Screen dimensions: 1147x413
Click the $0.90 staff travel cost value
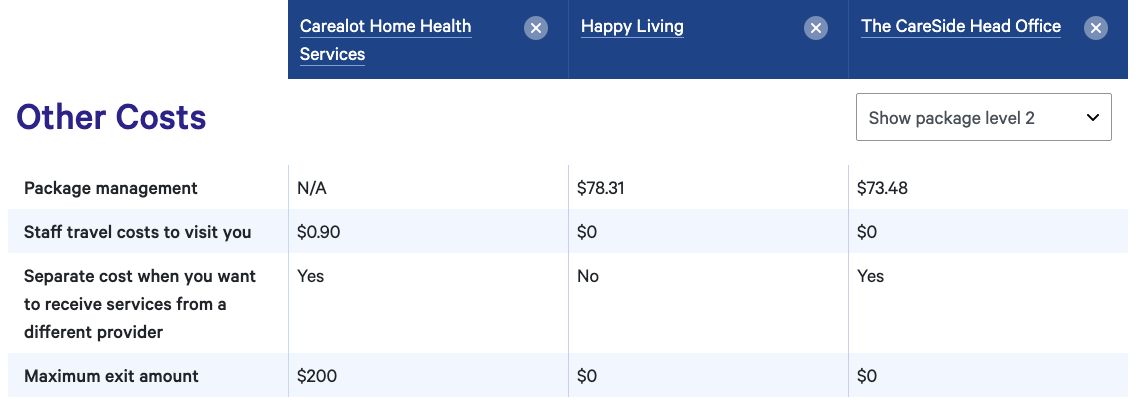coord(318,232)
